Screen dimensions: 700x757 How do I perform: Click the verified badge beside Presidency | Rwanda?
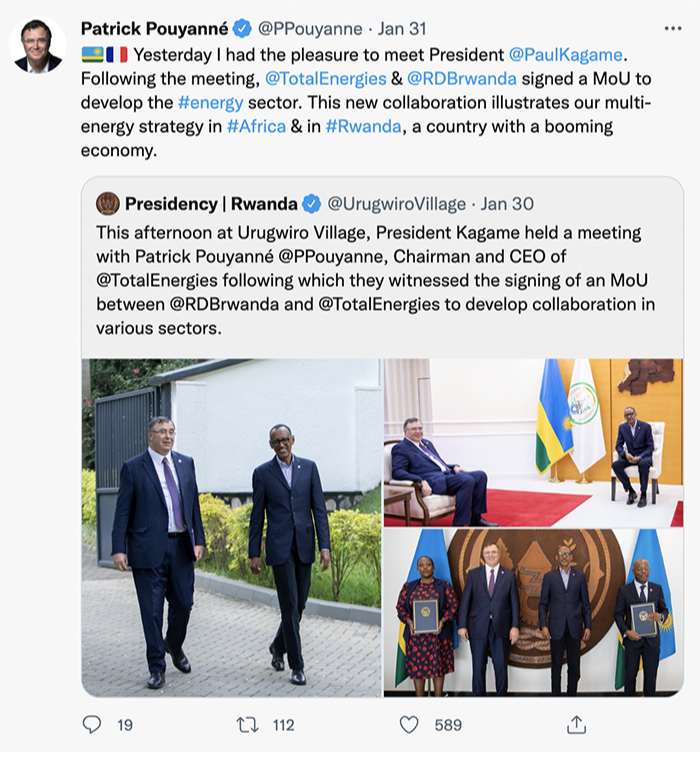tap(311, 204)
